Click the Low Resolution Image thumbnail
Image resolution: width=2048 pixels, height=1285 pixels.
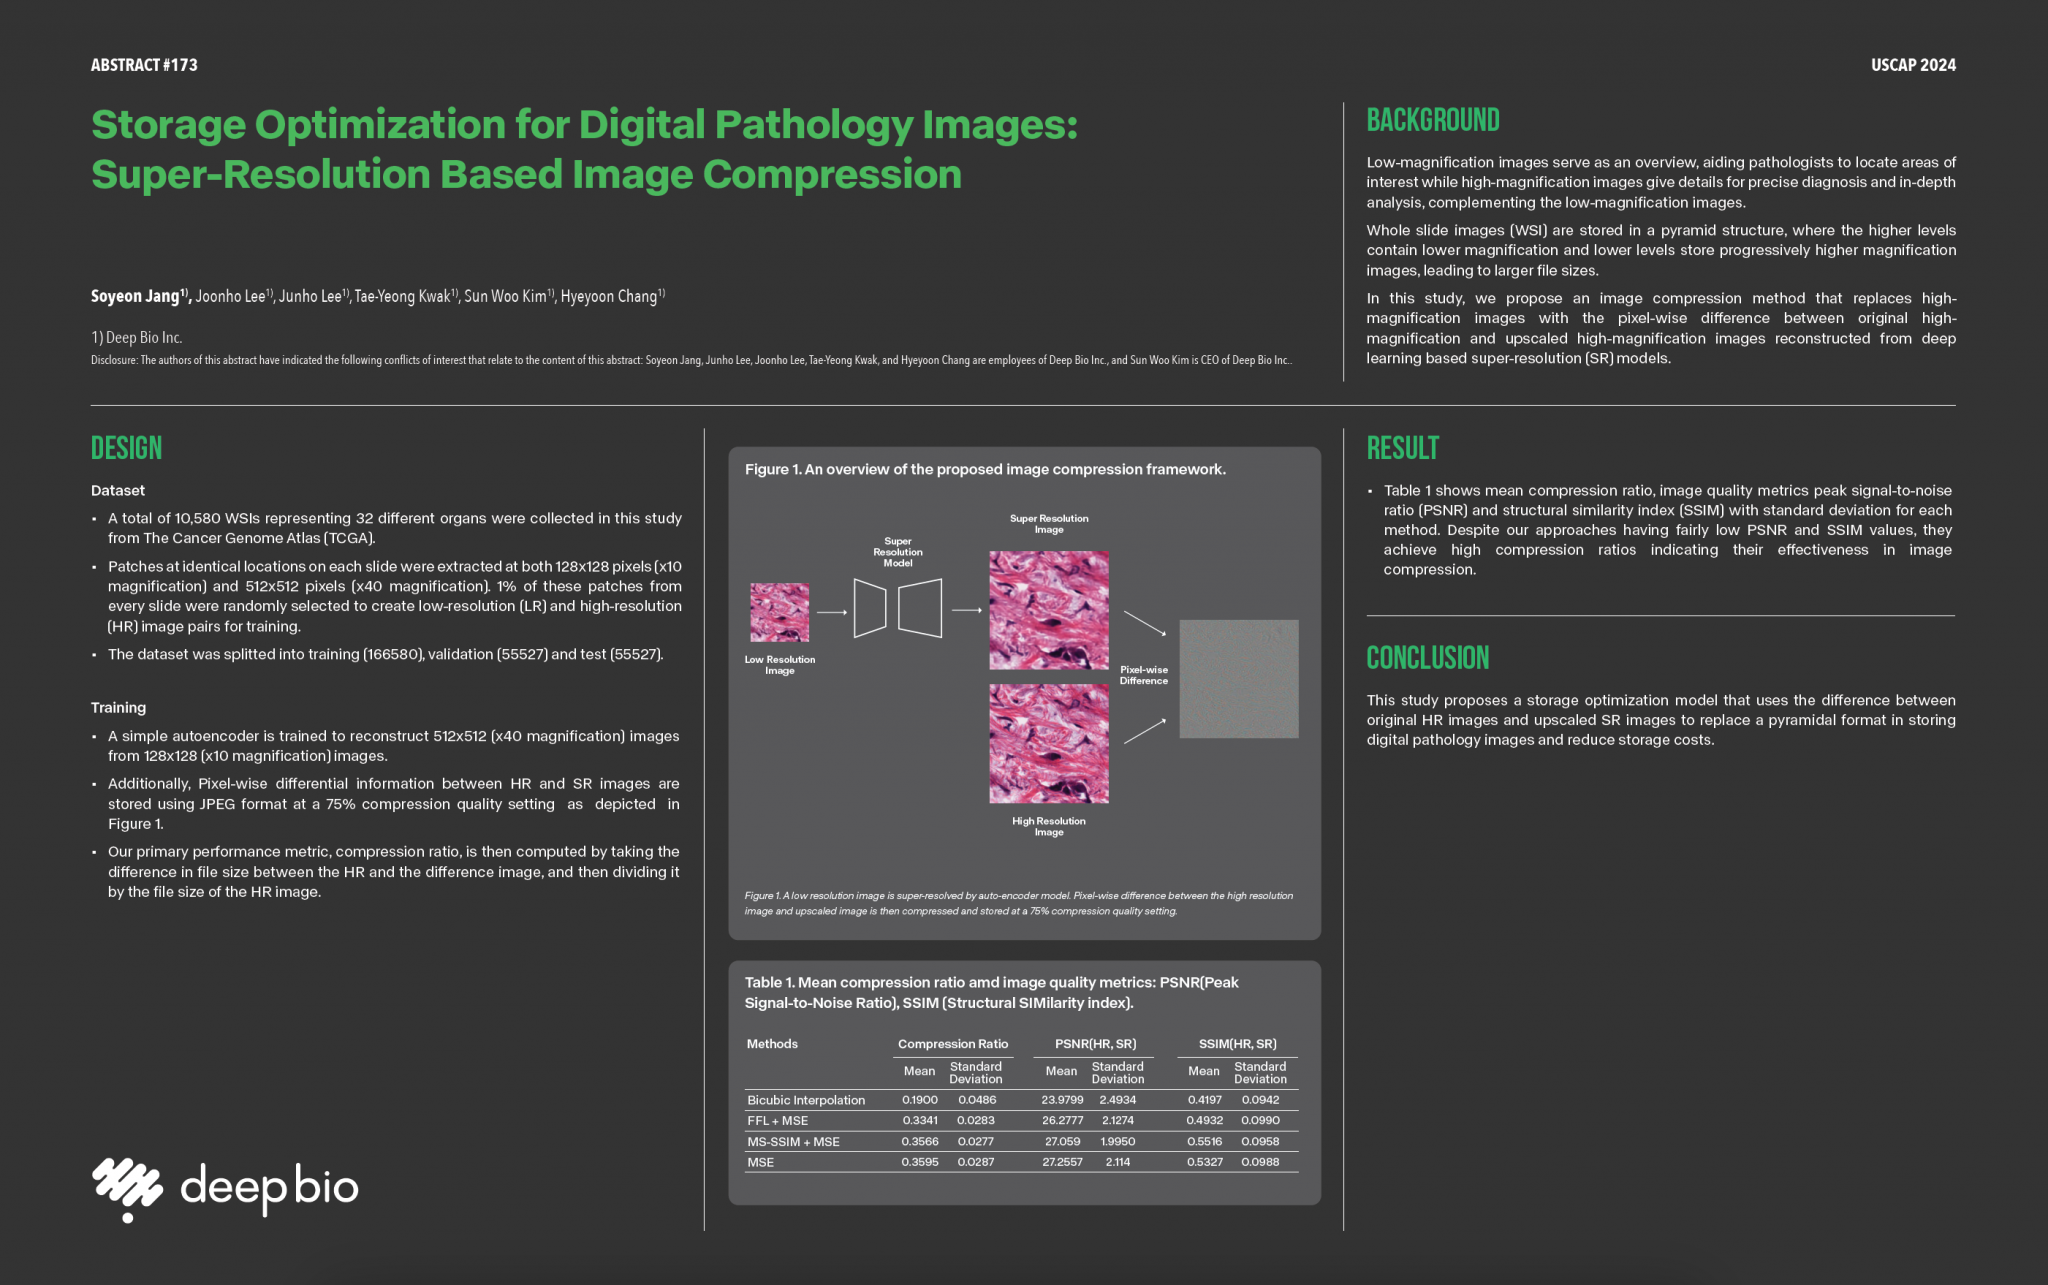(780, 611)
